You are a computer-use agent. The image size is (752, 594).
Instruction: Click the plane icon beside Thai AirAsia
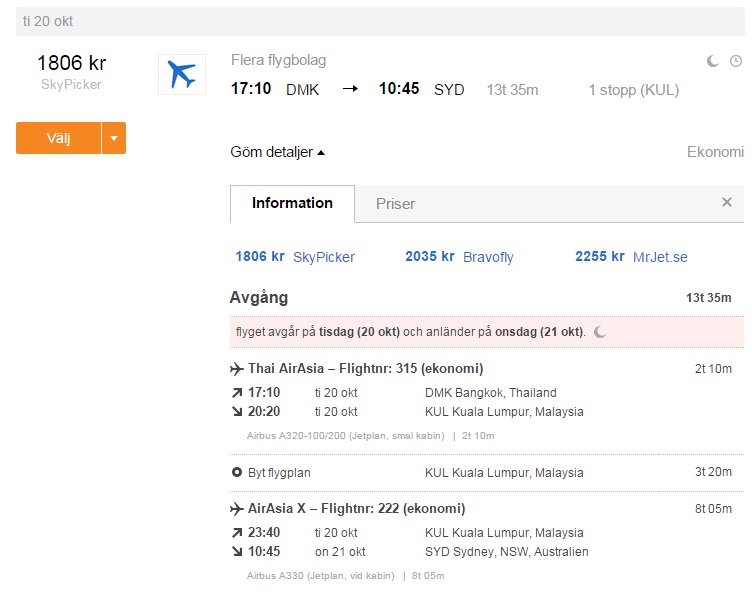tap(237, 368)
